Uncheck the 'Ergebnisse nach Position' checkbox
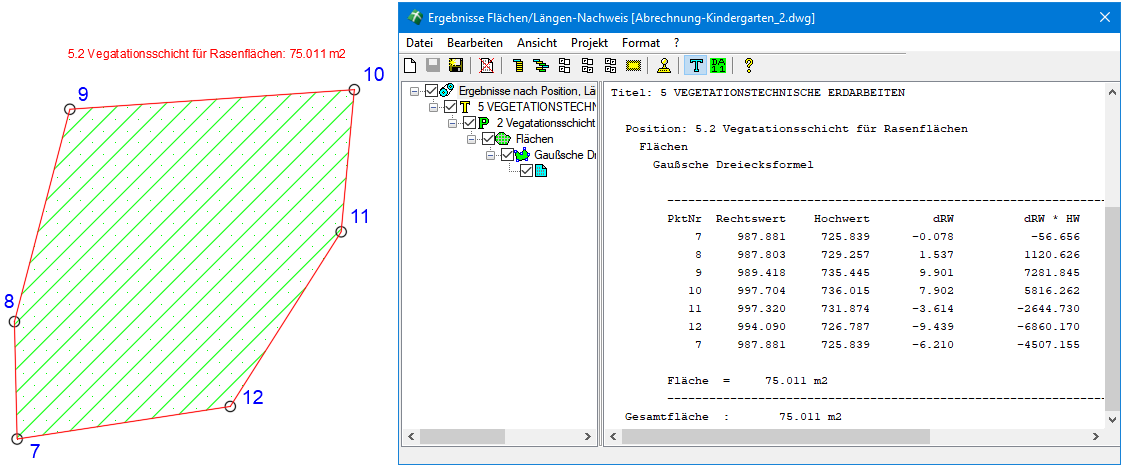Viewport: 1121px width, 470px height. coord(432,91)
